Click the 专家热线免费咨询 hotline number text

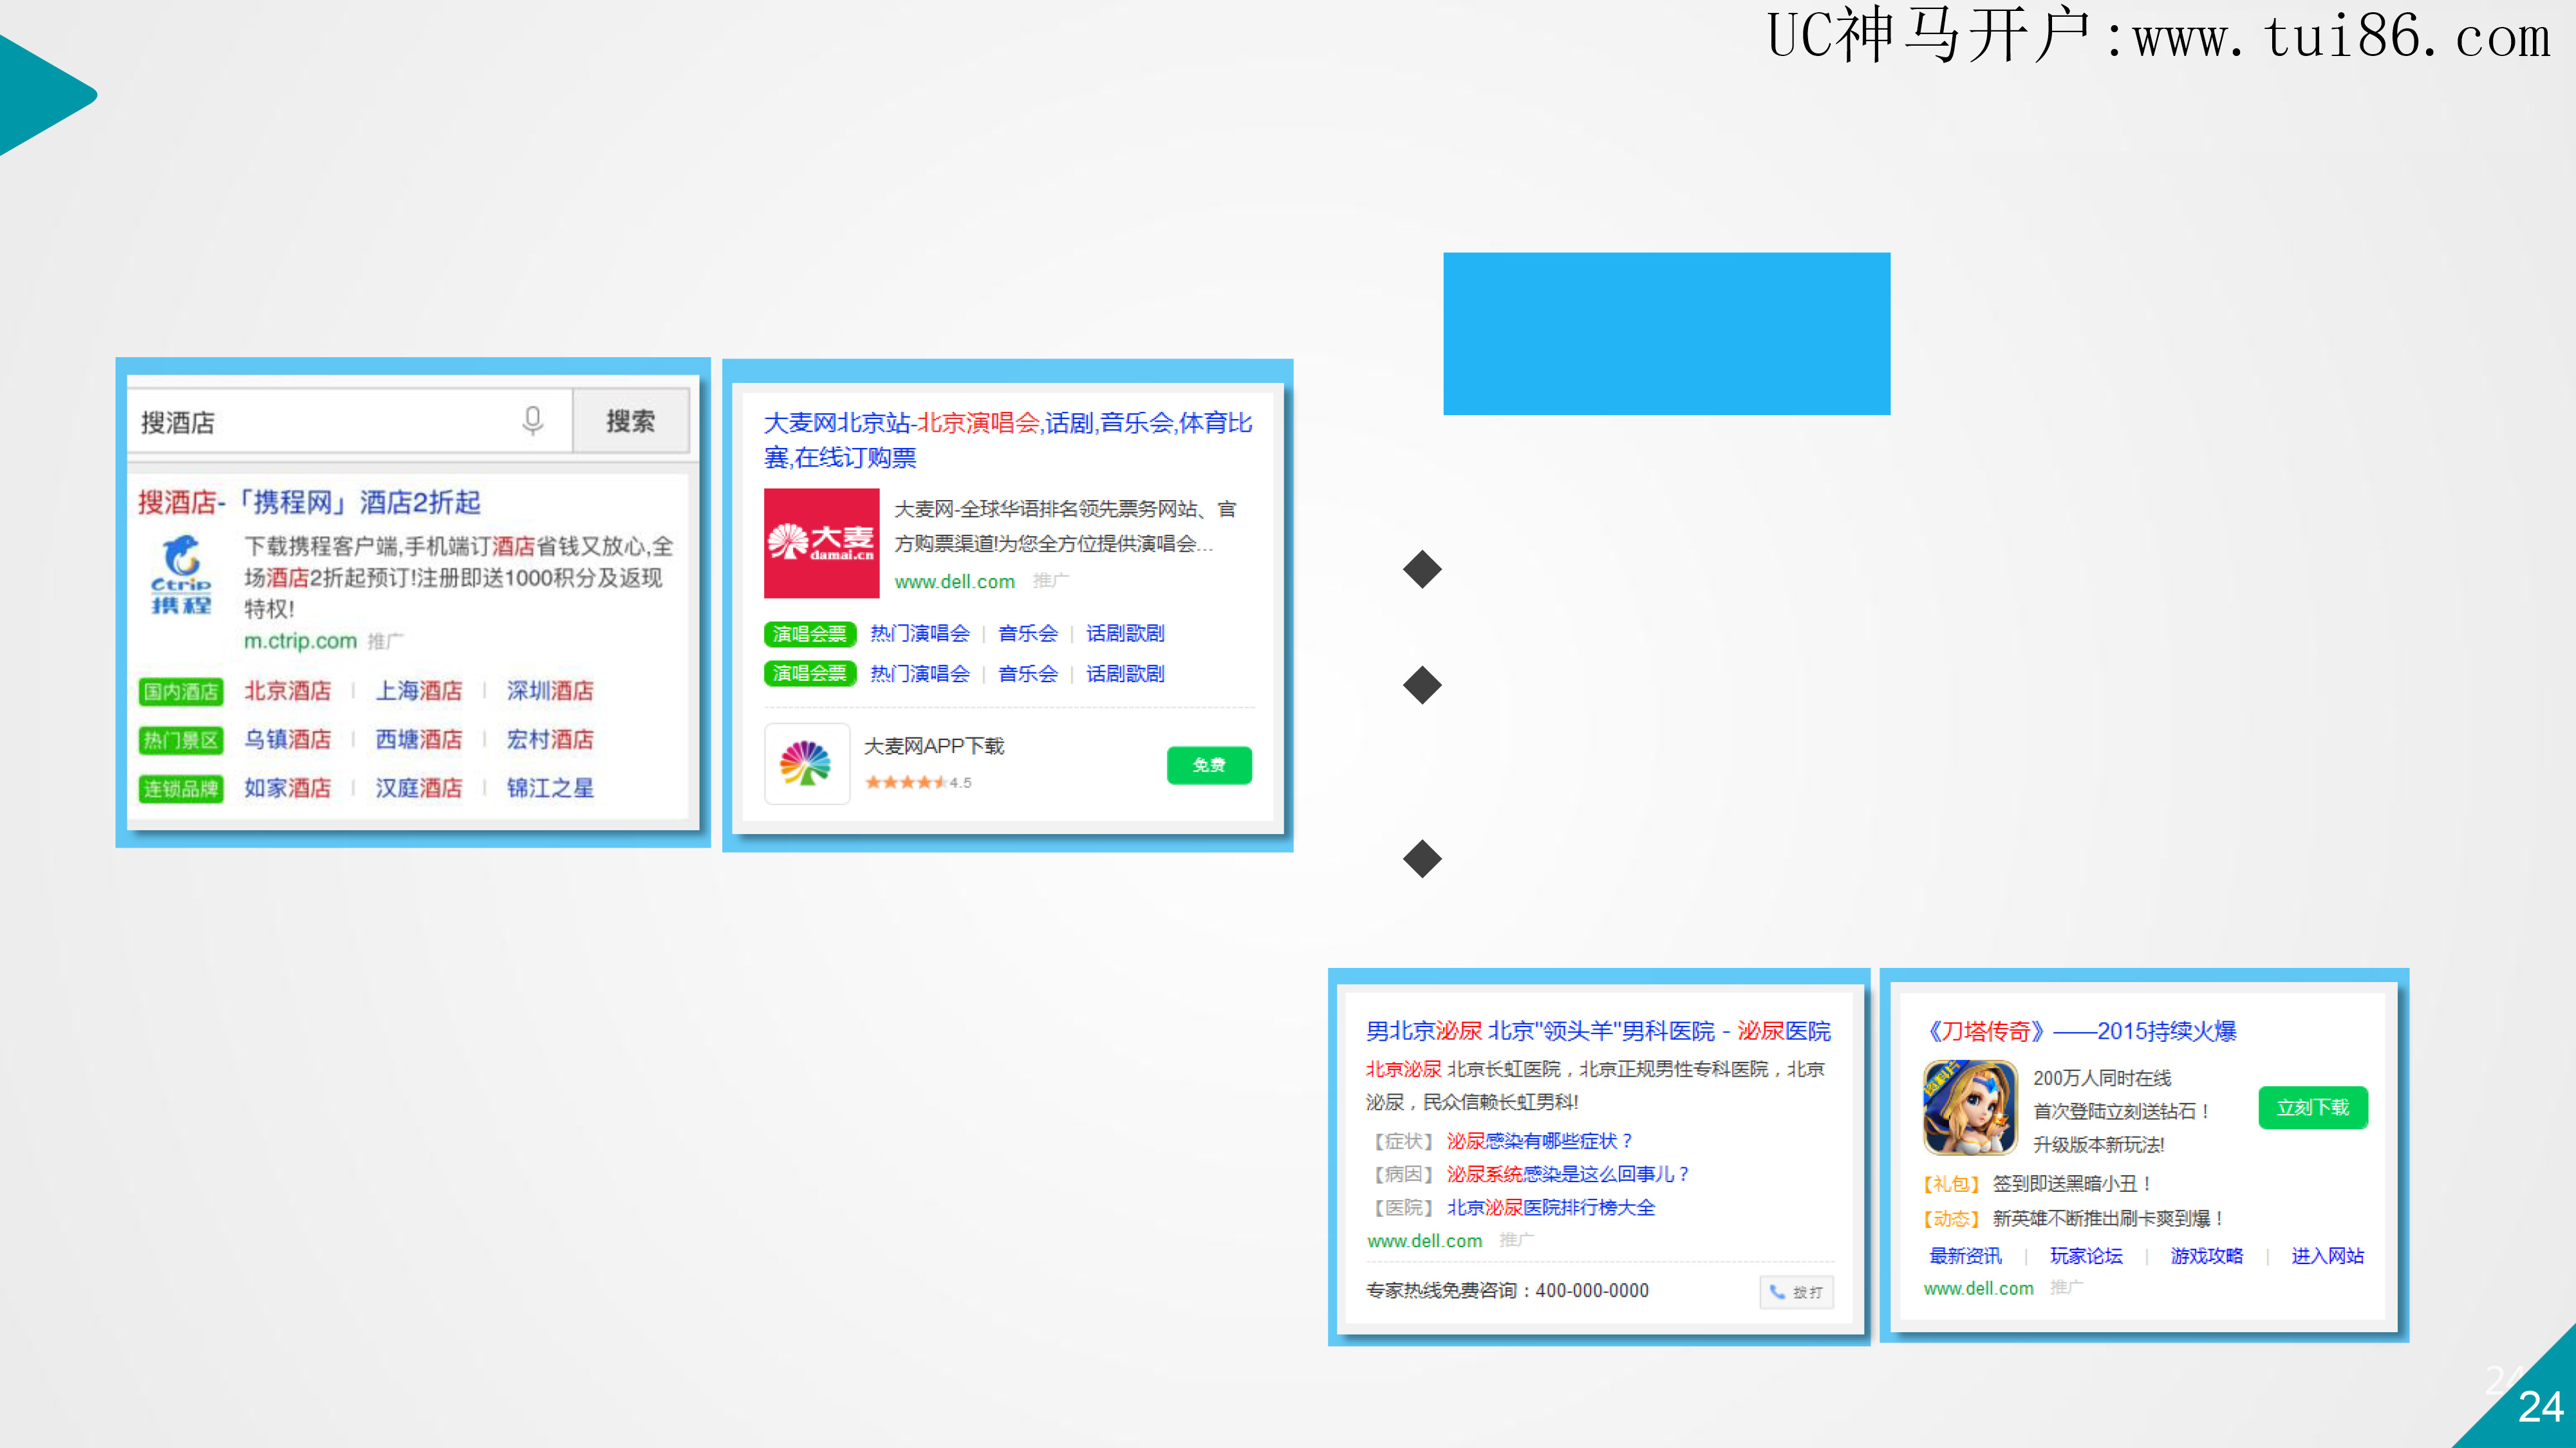point(1507,1291)
